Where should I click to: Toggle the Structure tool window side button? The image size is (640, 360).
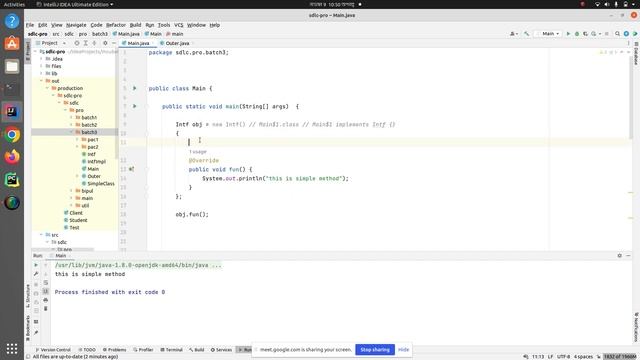point(28,296)
